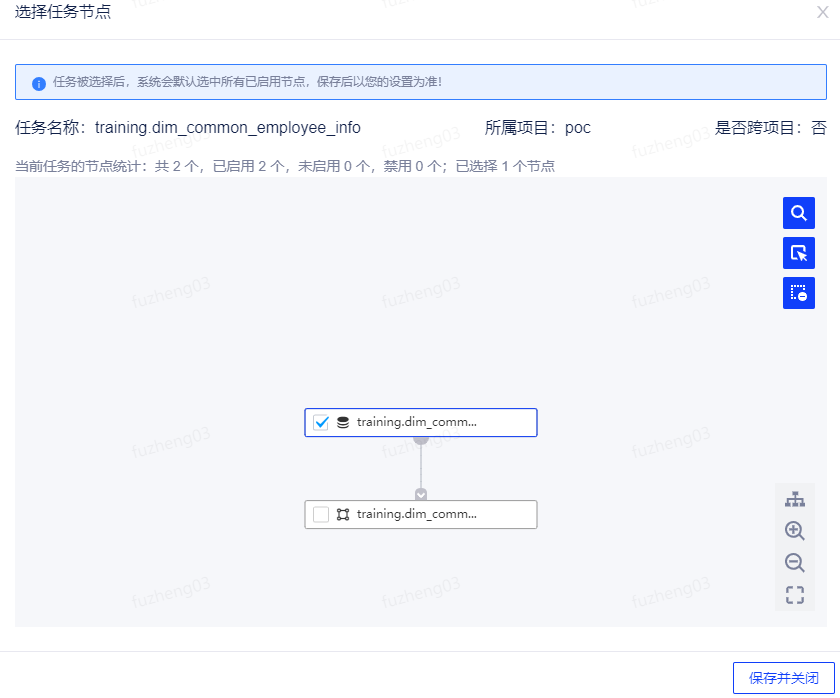Click the notice banner text about default selection
The width and height of the screenshot is (840, 698).
(247, 82)
